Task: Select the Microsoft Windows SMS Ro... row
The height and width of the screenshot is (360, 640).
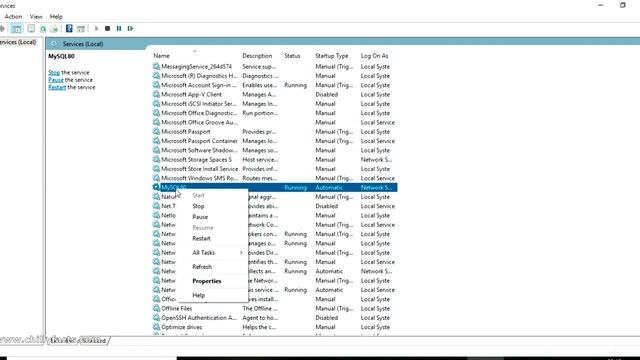Action: coord(274,178)
